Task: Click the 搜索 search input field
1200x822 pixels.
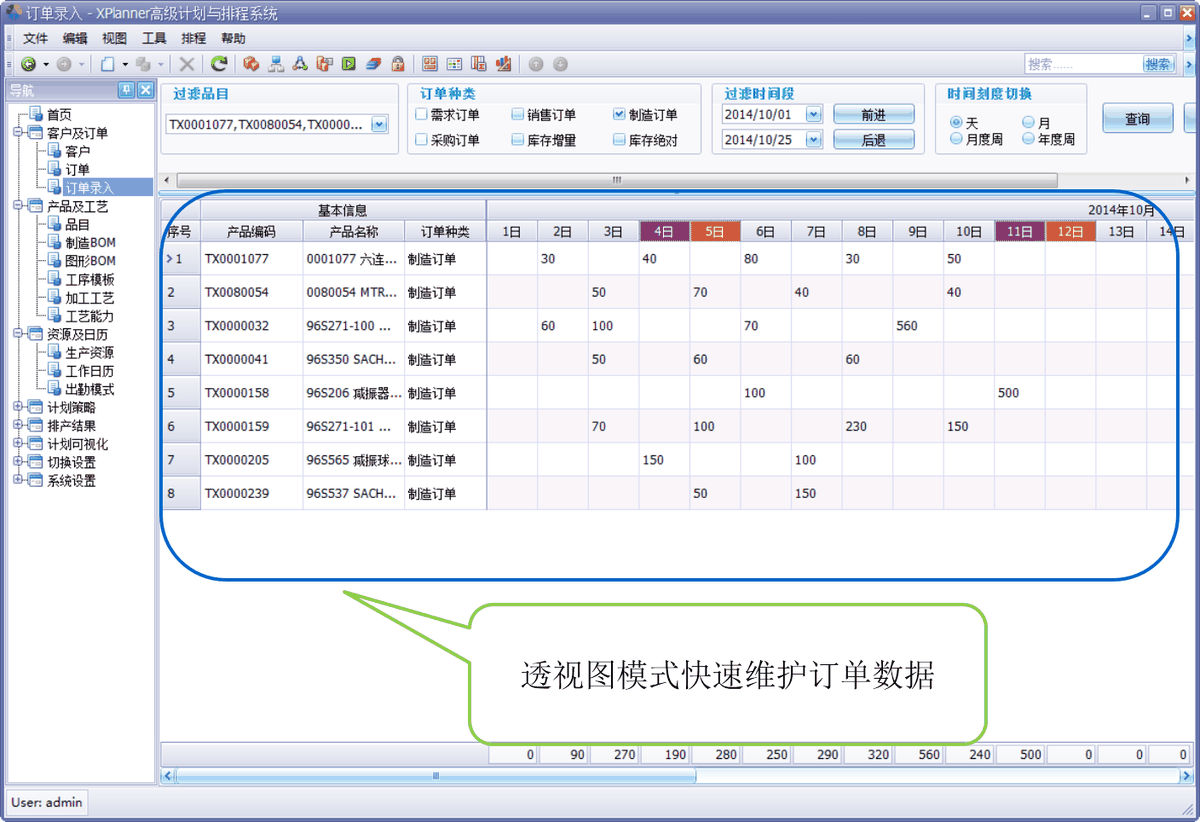Action: click(1083, 64)
